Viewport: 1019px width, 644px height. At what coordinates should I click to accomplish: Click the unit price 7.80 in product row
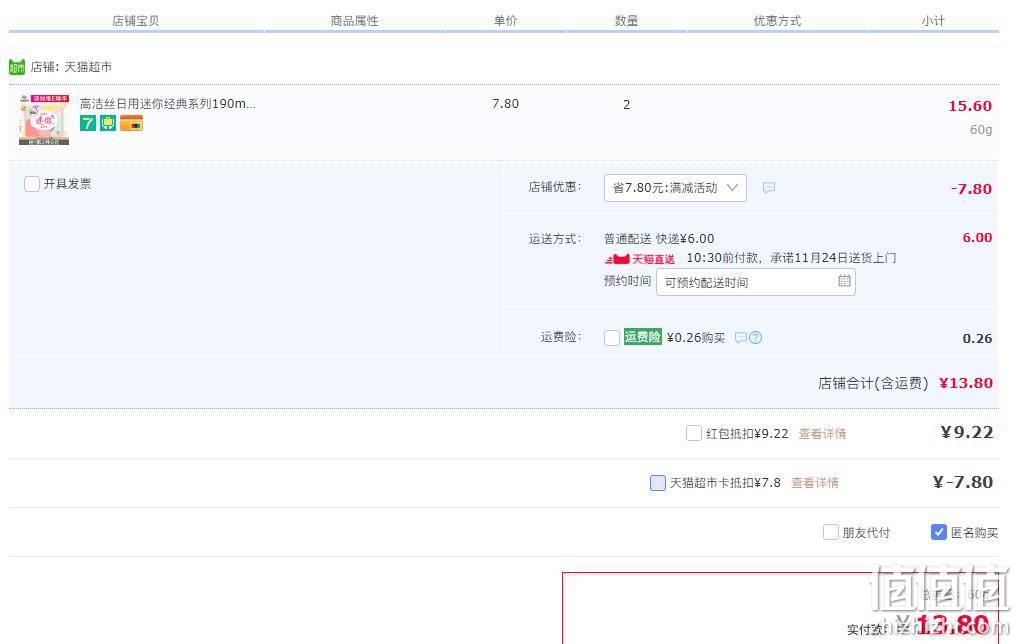tap(506, 104)
